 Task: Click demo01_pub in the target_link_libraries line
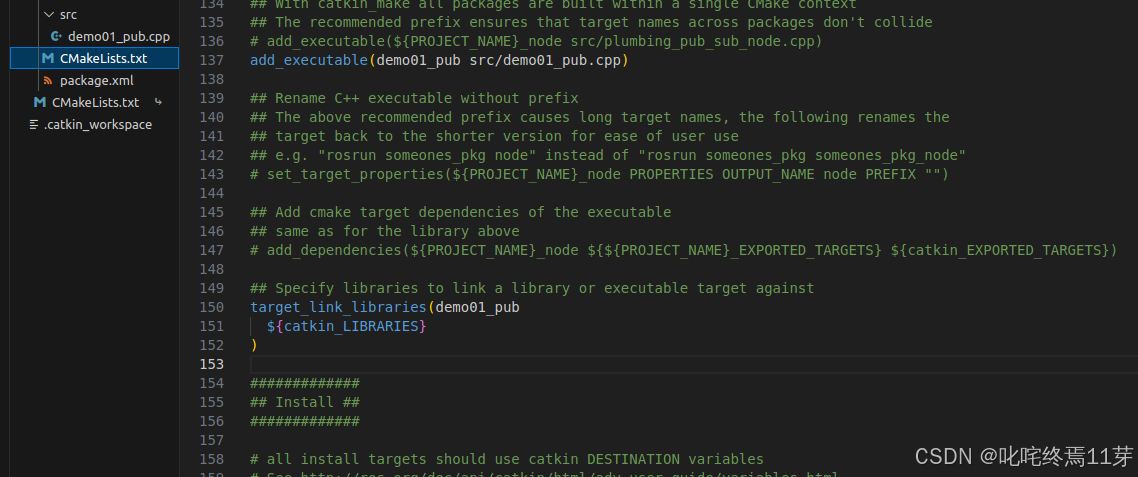coord(478,307)
